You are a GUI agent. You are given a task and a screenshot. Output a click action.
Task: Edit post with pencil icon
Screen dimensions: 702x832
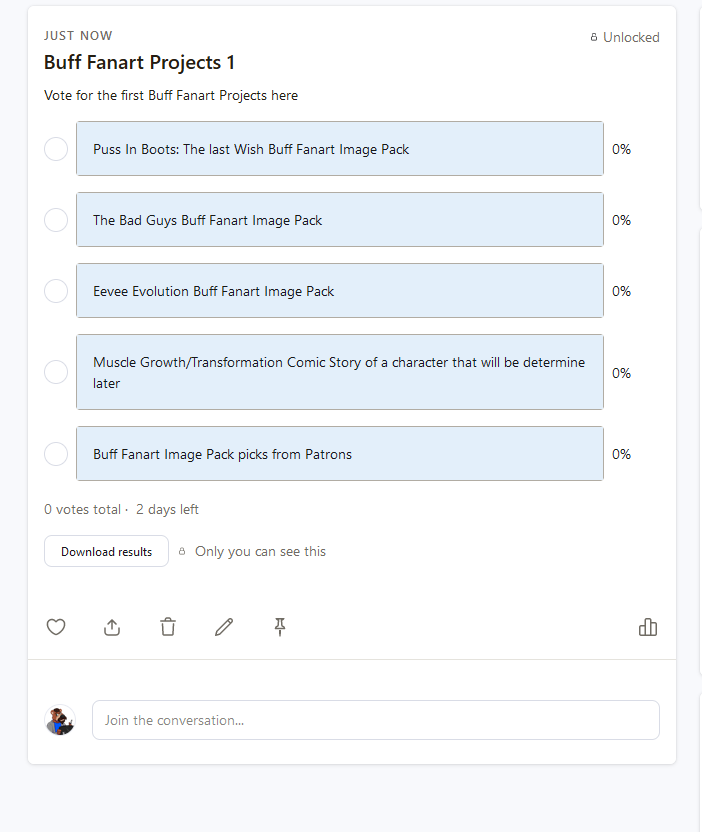(x=224, y=627)
